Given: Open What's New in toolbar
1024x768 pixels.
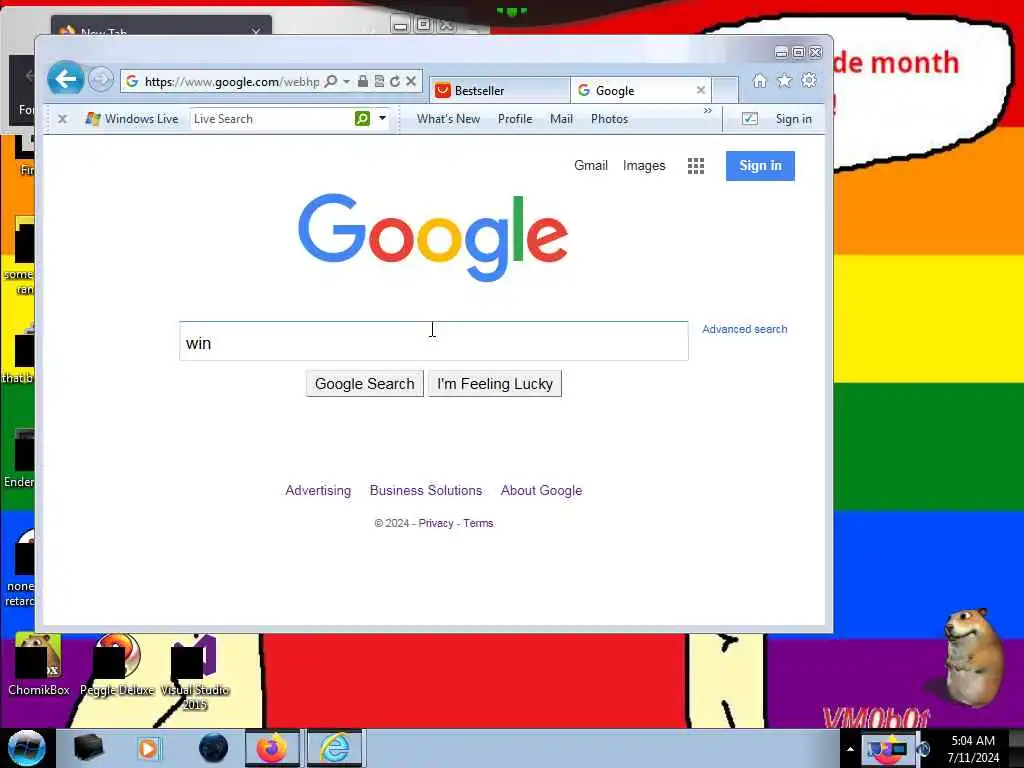Looking at the screenshot, I should tap(449, 119).
